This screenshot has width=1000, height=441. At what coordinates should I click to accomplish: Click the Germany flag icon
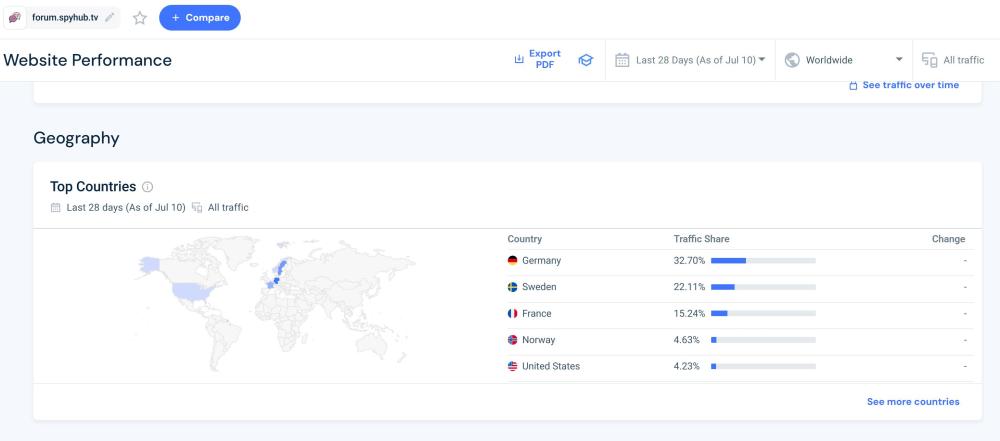tap(513, 261)
